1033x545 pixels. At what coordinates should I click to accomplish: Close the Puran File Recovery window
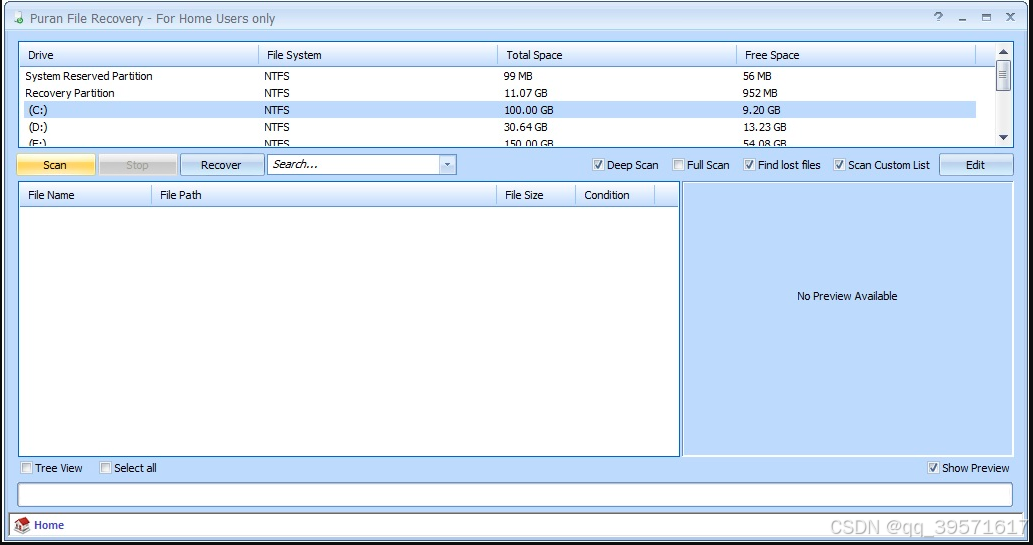click(x=1010, y=17)
